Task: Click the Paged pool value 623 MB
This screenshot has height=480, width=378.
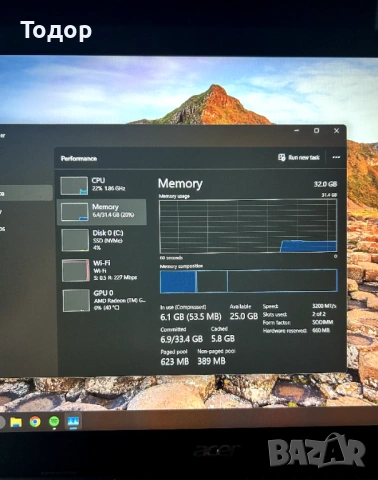Action: click(x=175, y=361)
